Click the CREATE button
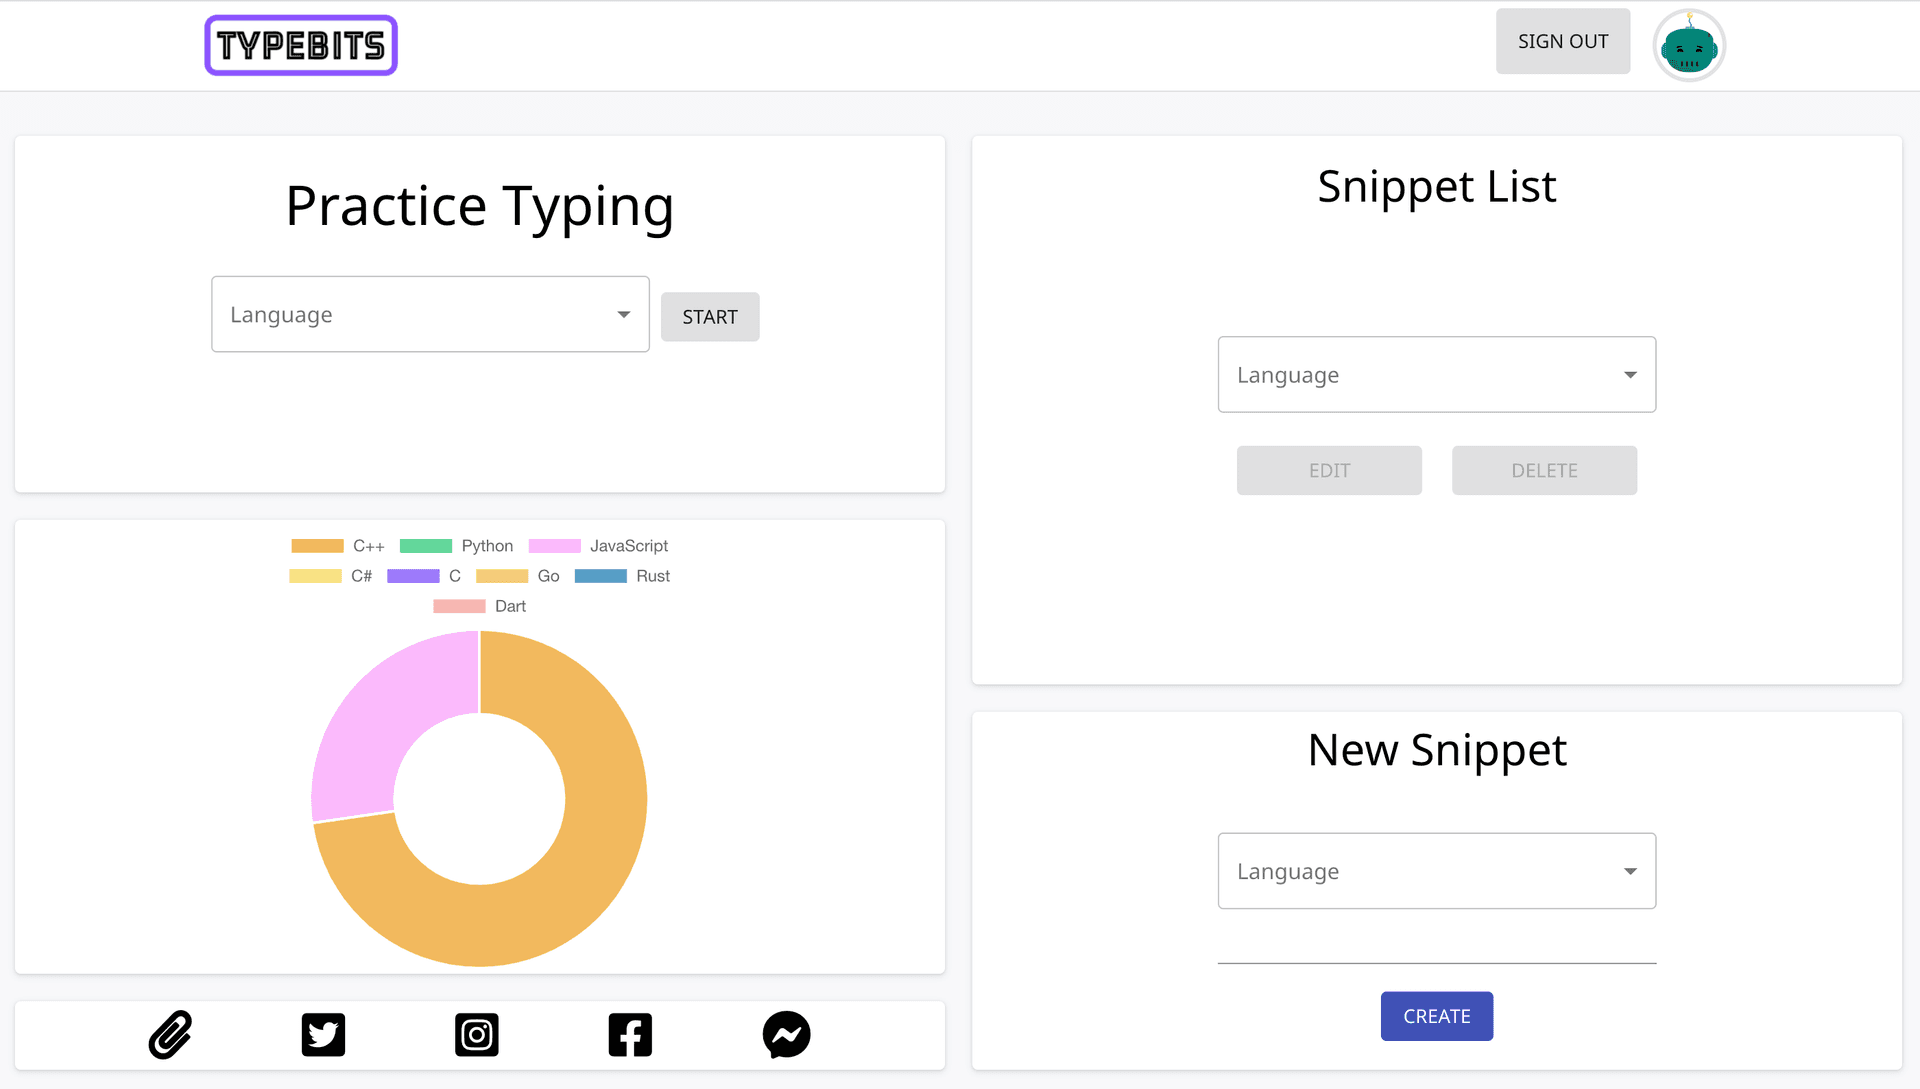The image size is (1920, 1089). pos(1436,1015)
